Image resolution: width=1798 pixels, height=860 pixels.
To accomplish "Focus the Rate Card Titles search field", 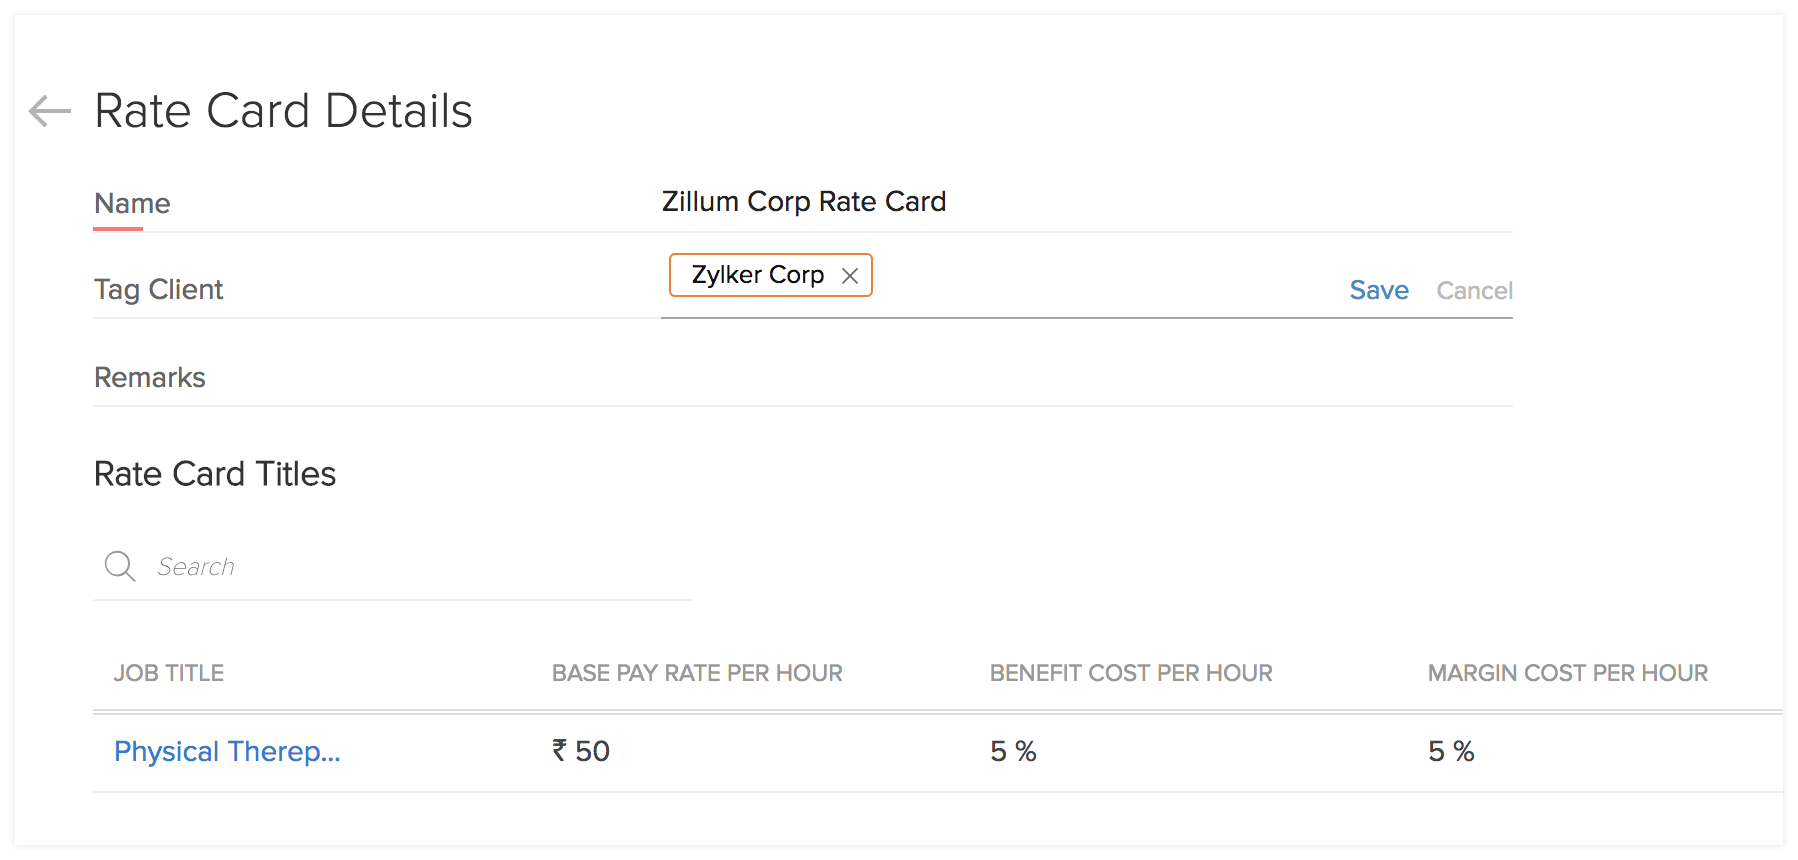I will pos(400,567).
